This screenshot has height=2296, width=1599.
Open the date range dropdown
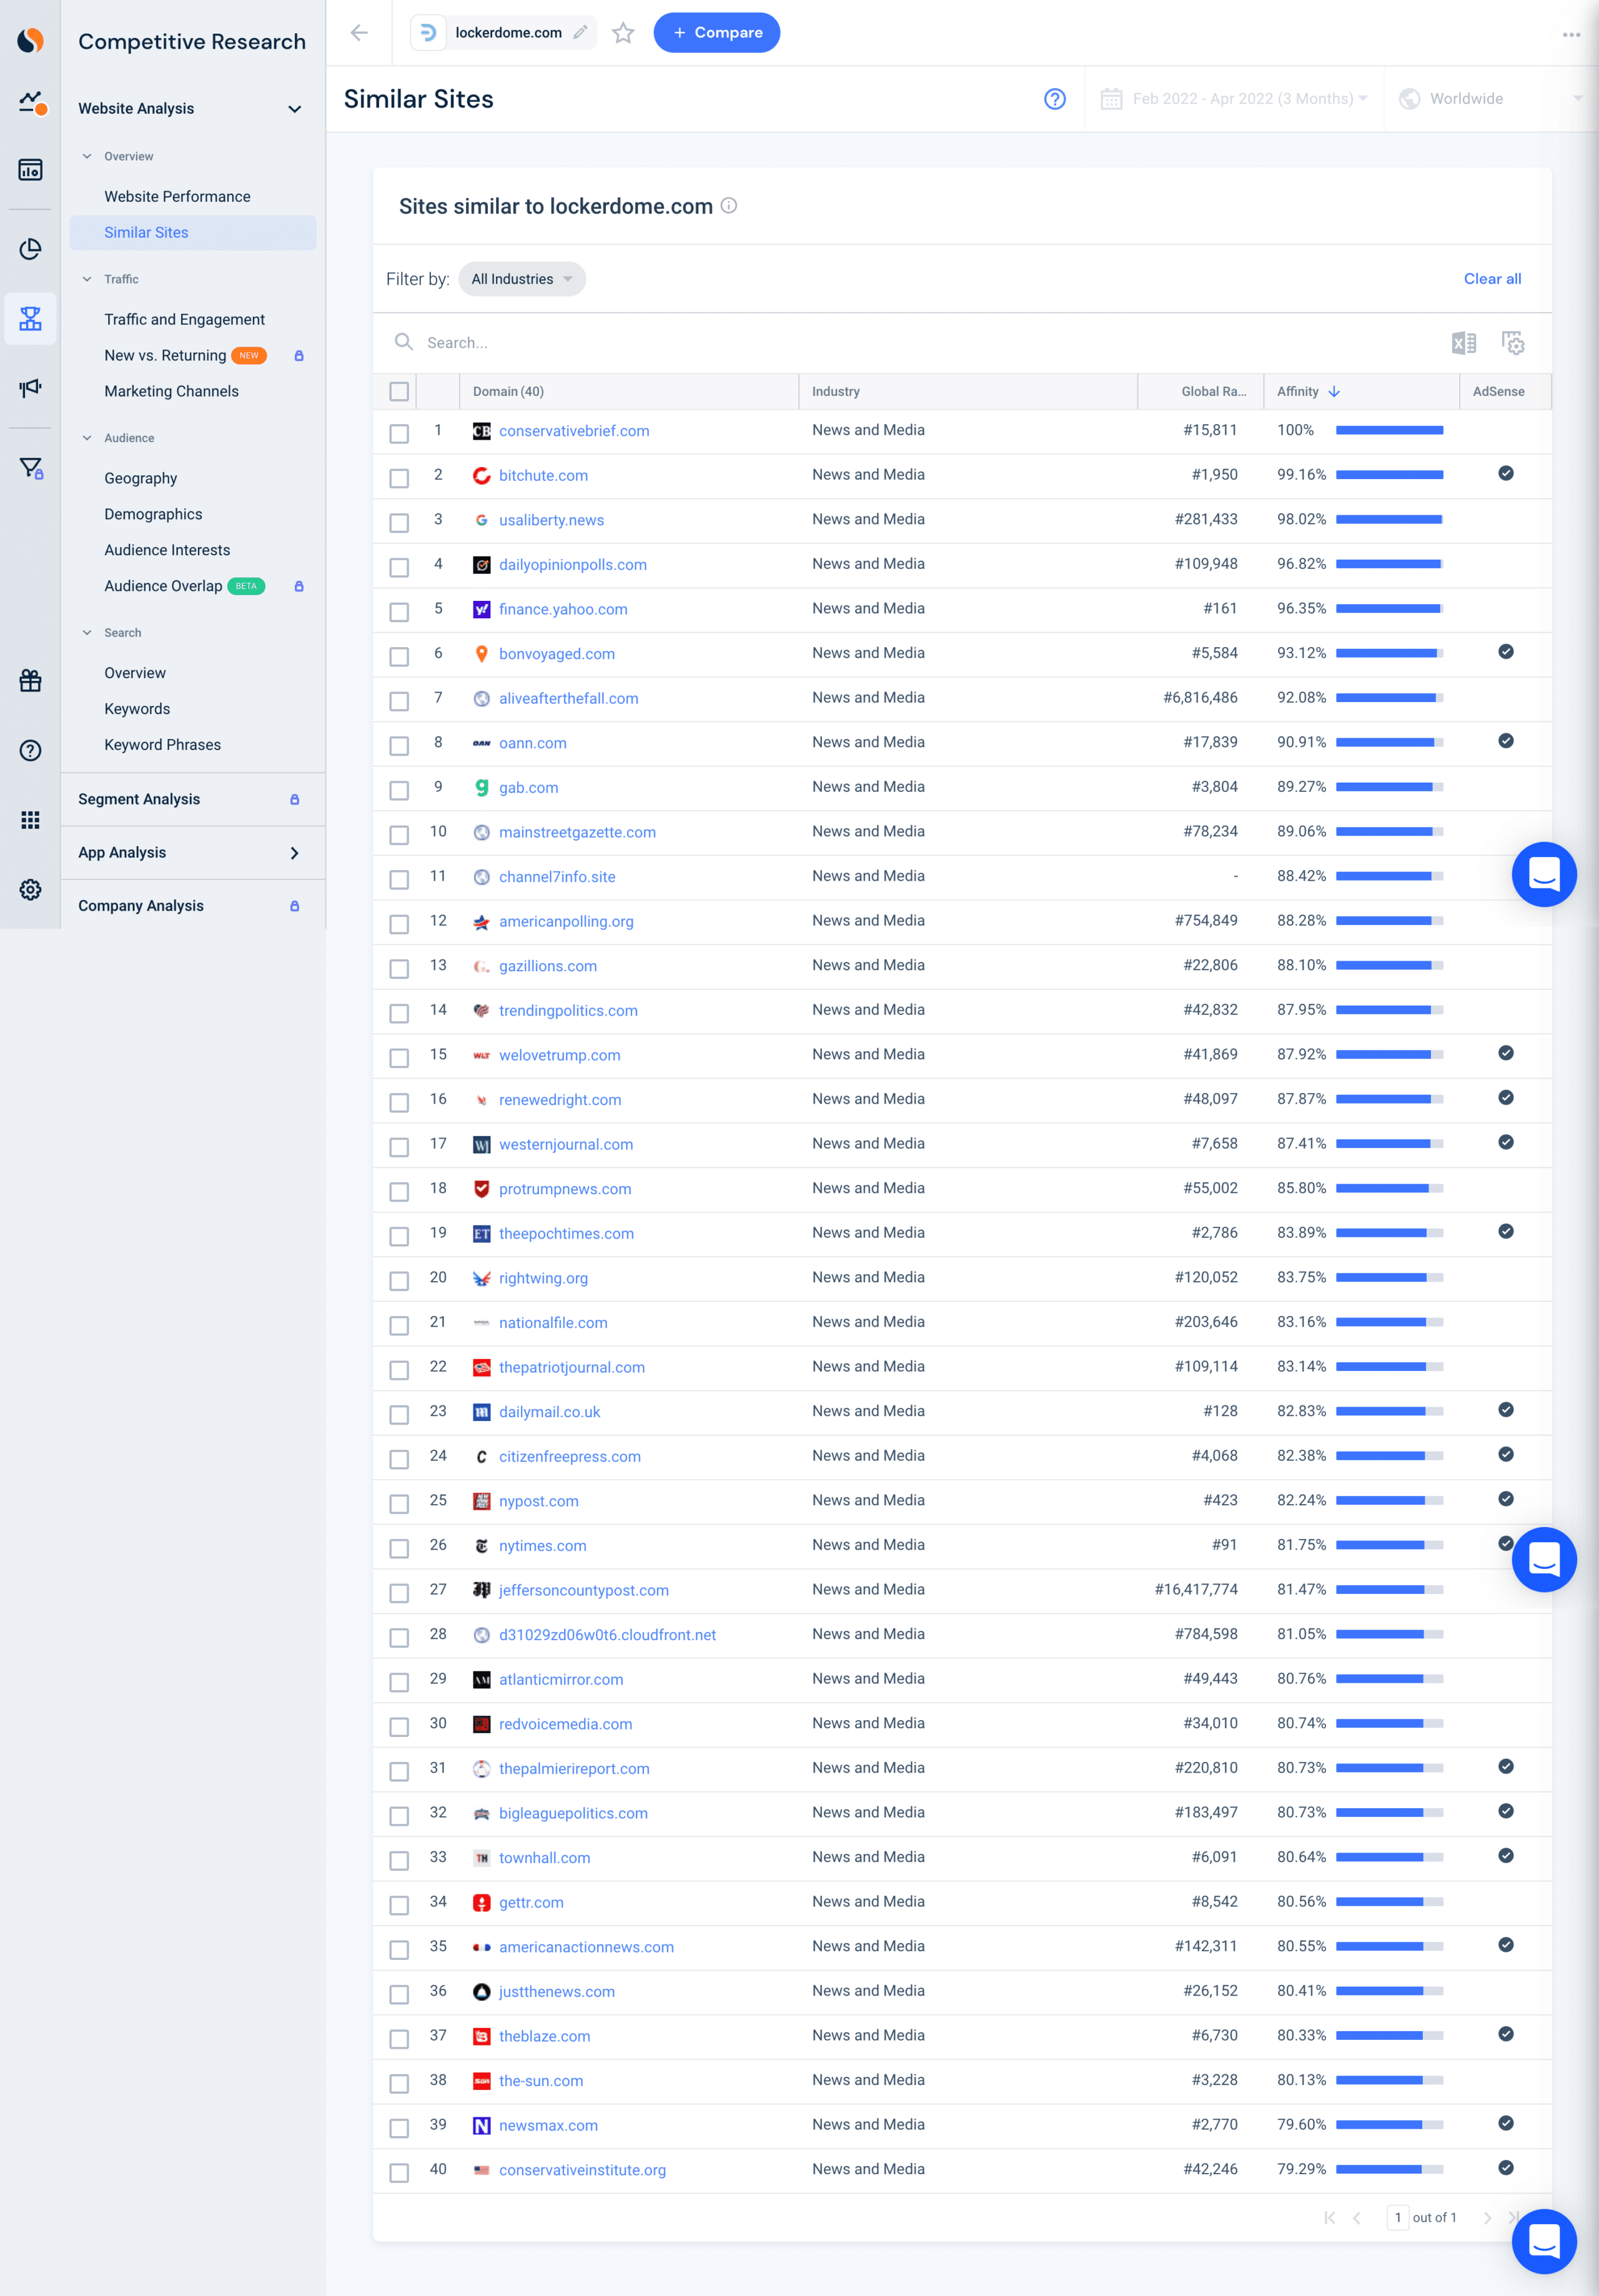1234,99
